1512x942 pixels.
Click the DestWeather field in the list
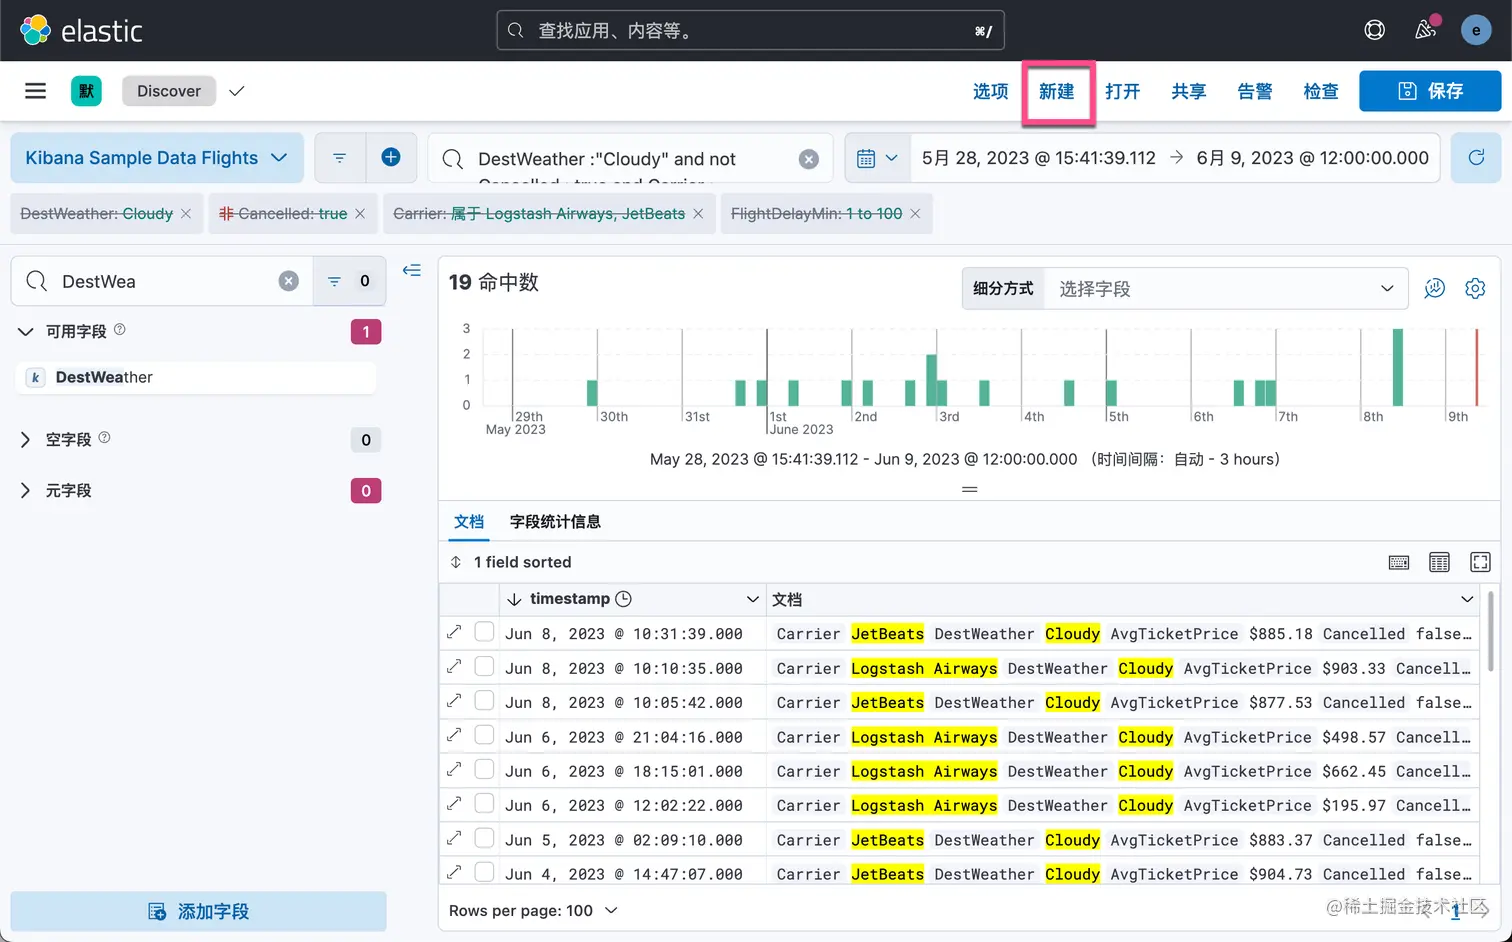pyautogui.click(x=198, y=377)
